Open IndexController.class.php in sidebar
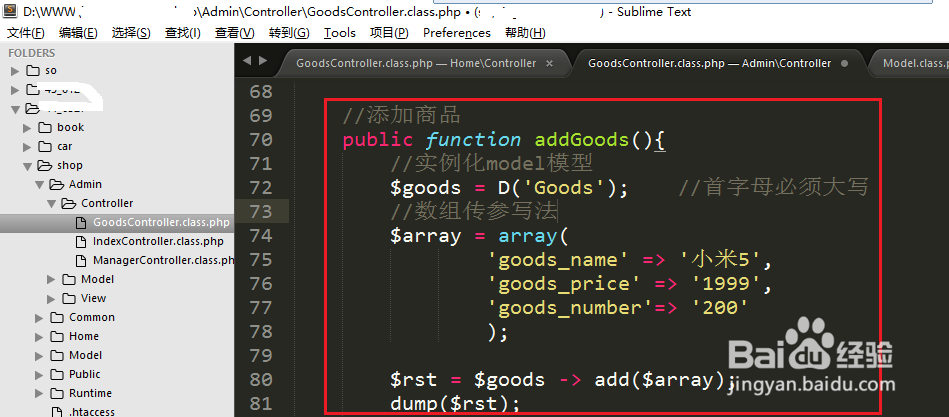Screen dimensions: 949x417 pyautogui.click(x=158, y=241)
